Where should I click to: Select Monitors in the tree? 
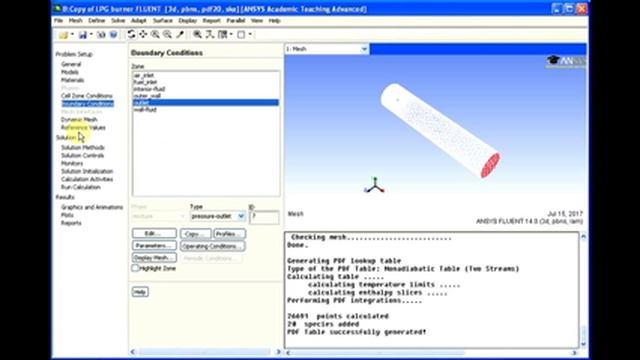point(72,163)
